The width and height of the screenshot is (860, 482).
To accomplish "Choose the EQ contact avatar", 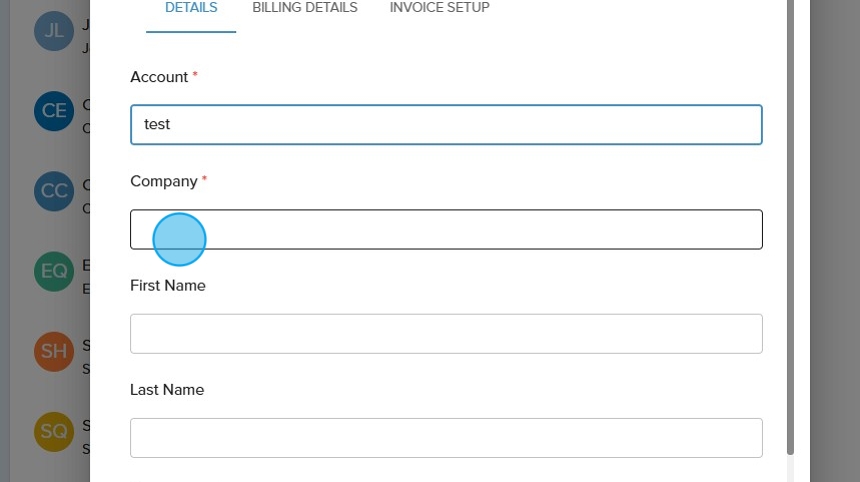I will [54, 271].
